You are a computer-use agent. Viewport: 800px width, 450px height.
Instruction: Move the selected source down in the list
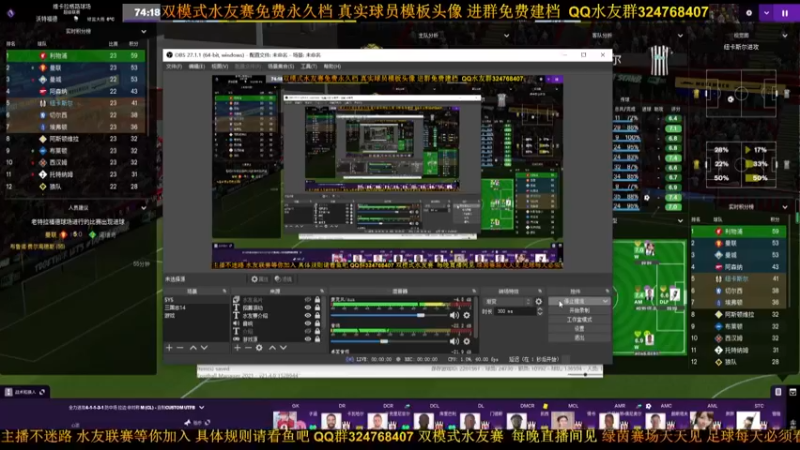283,348
